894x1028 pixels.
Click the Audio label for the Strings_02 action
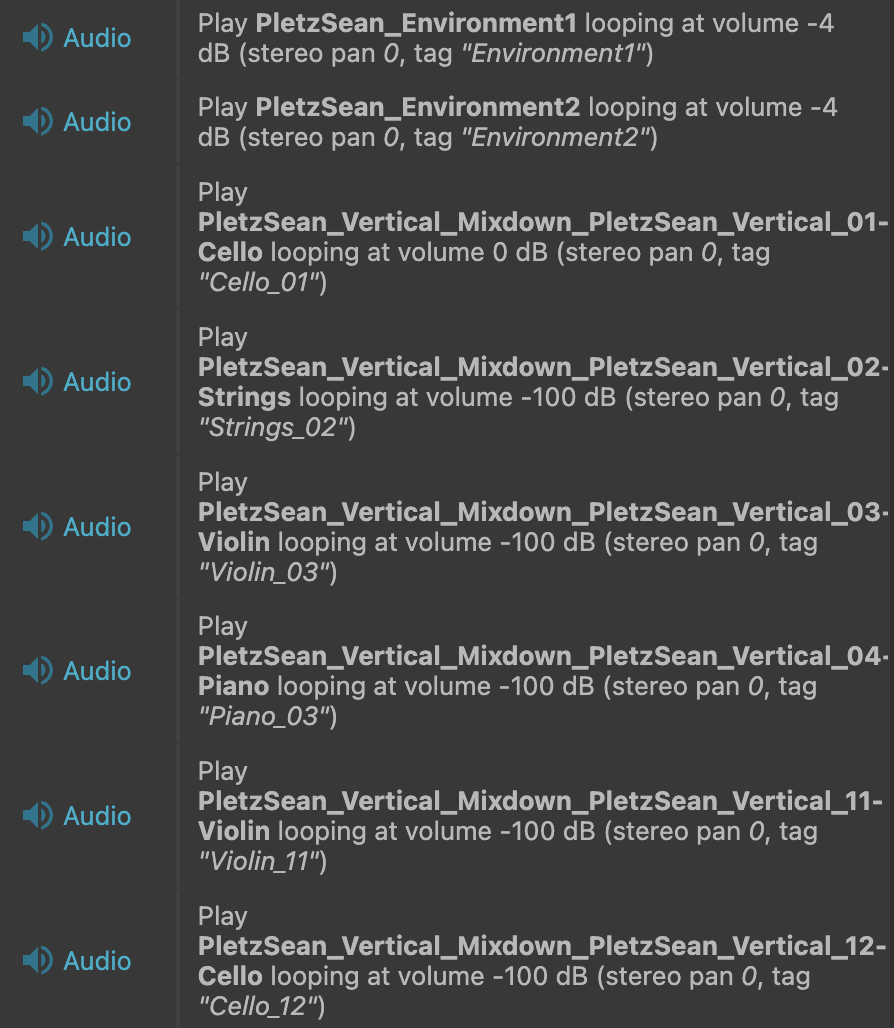point(97,382)
